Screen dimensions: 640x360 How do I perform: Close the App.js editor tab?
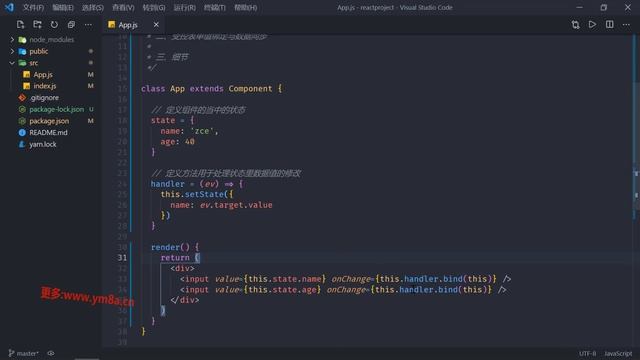click(x=156, y=25)
